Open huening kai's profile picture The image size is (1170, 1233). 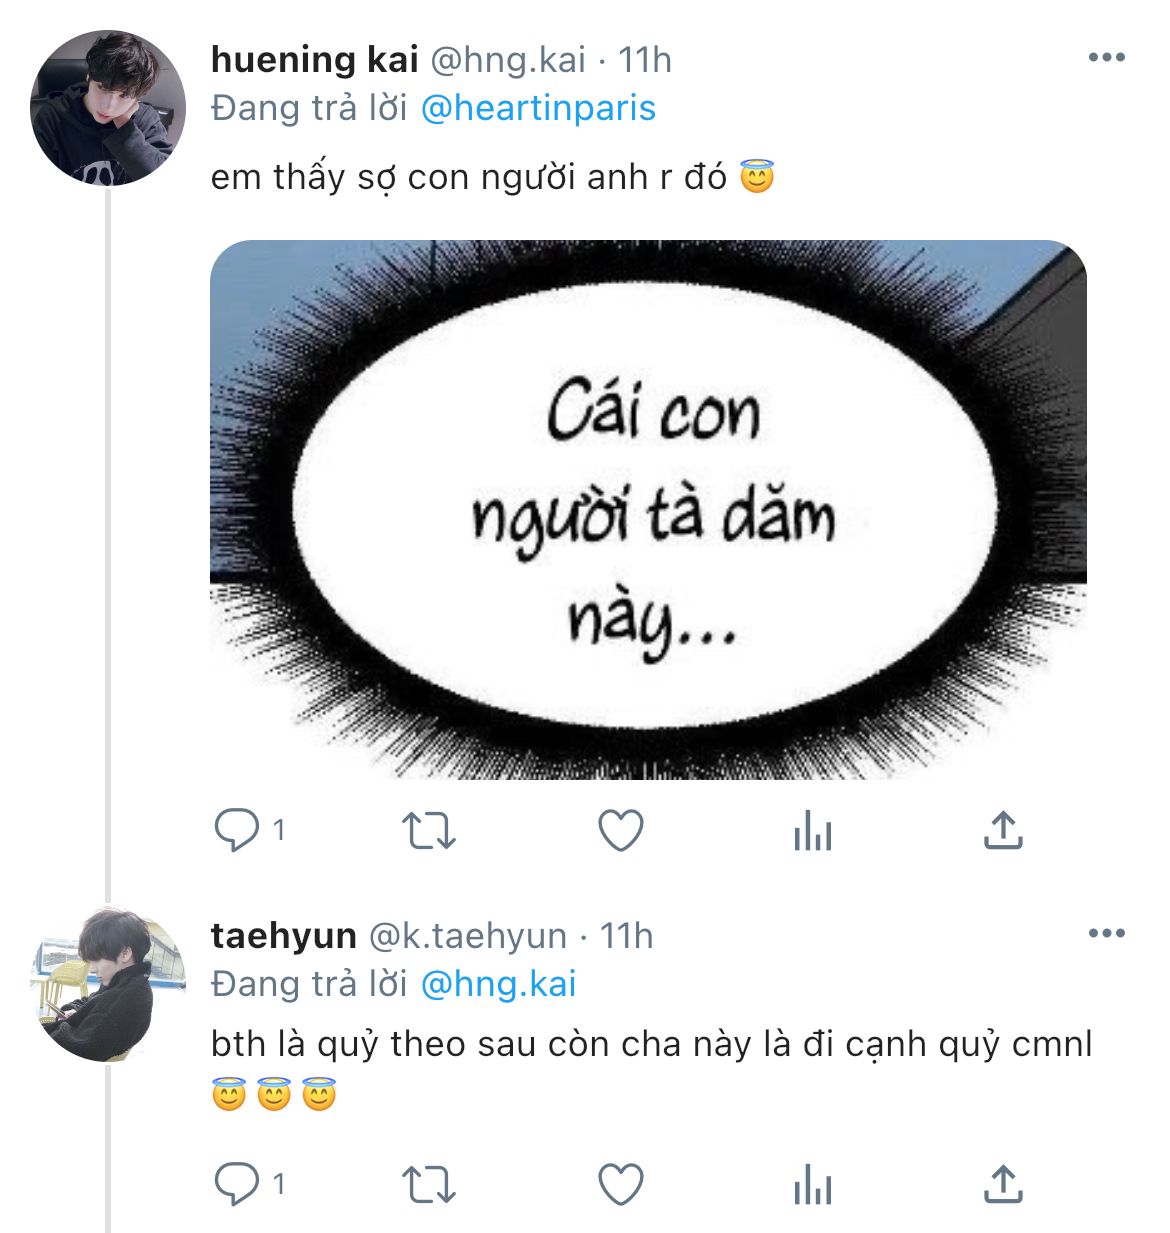pyautogui.click(x=108, y=108)
